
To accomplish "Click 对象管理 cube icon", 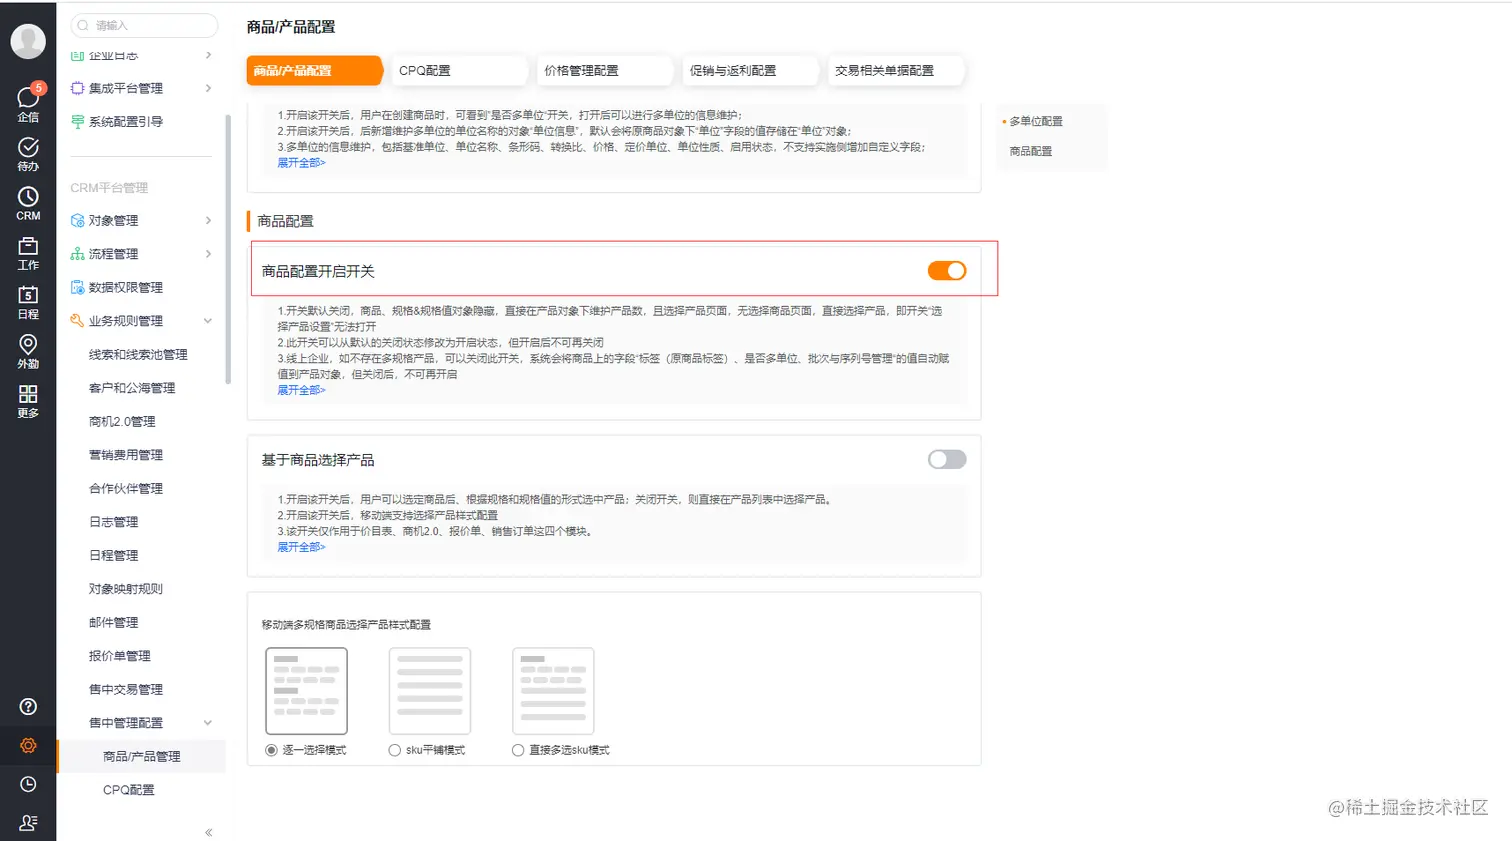I will [77, 220].
